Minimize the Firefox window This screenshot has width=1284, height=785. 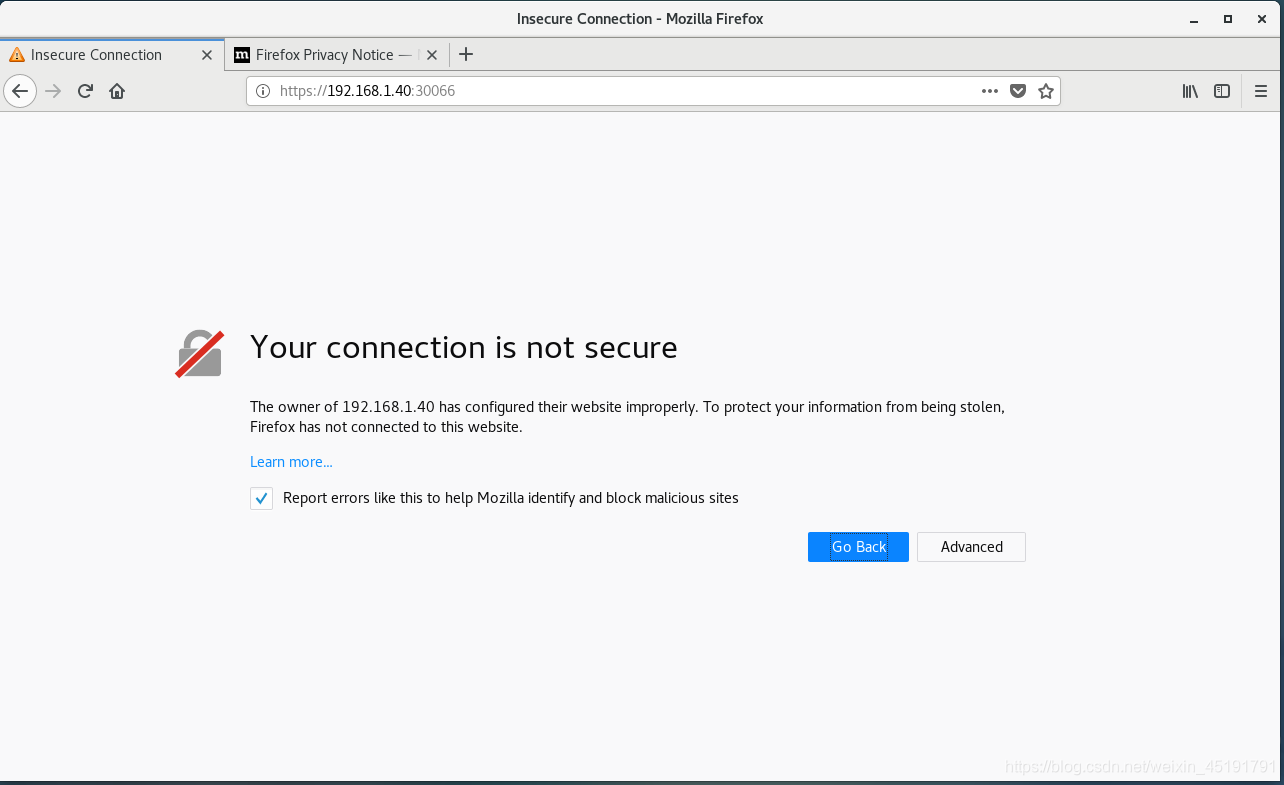pyautogui.click(x=1194, y=19)
